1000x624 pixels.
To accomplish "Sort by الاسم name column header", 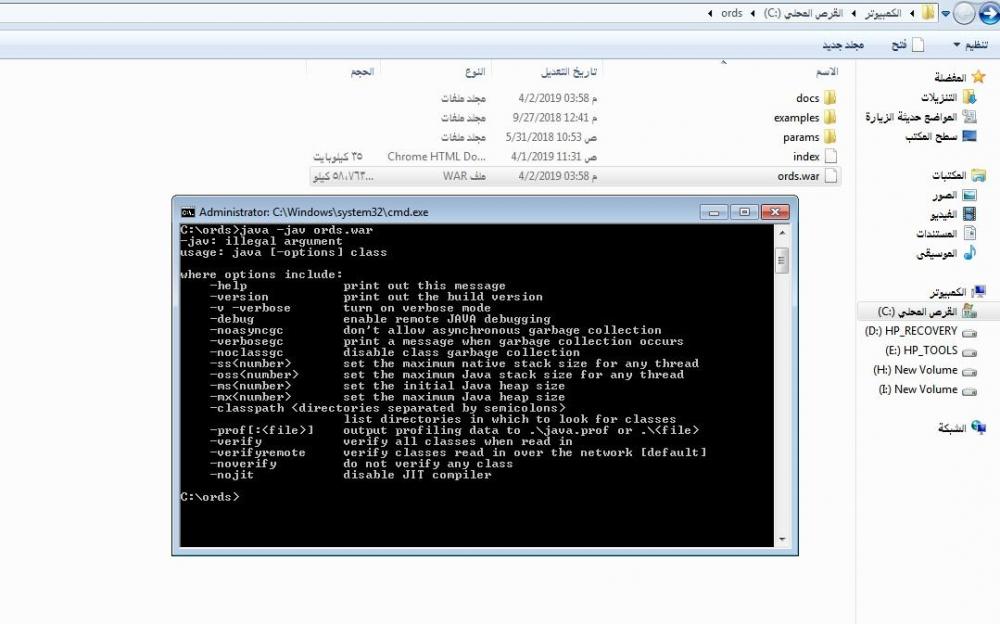I will tap(827, 73).
